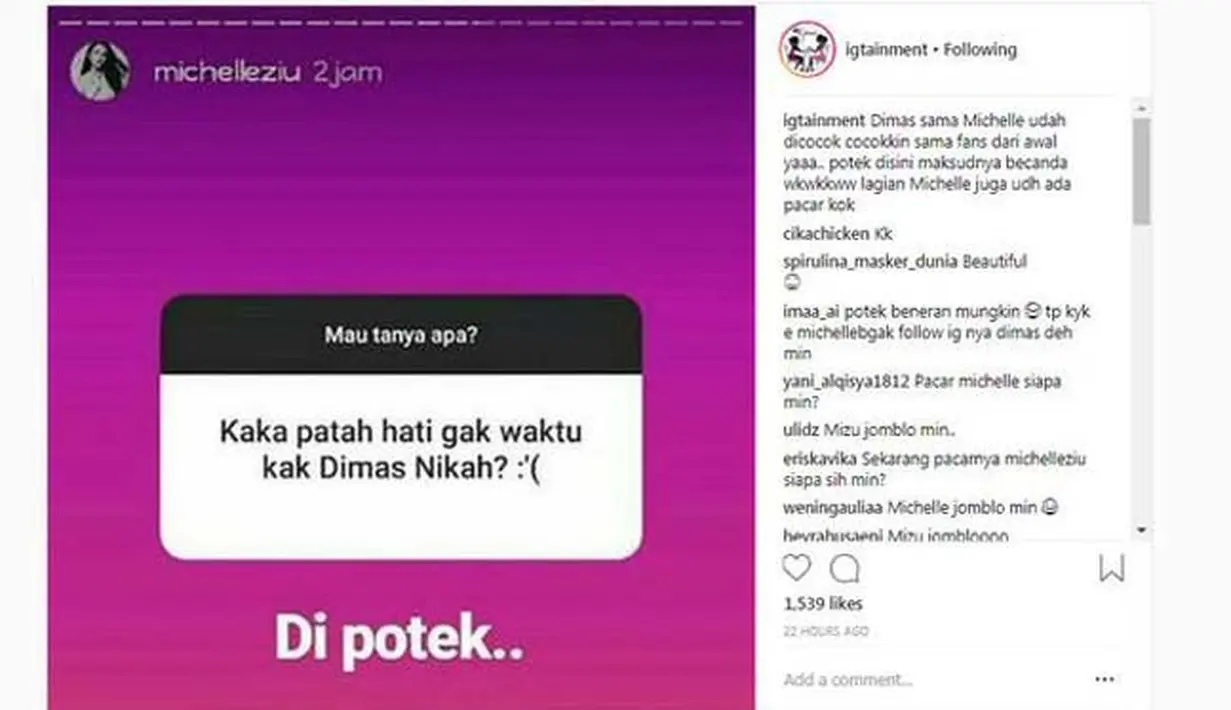Click the michelleziu username on the story

[x=227, y=73]
